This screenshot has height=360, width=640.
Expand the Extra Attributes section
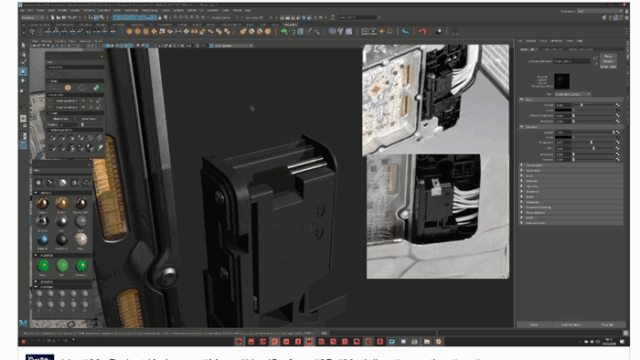point(571,223)
